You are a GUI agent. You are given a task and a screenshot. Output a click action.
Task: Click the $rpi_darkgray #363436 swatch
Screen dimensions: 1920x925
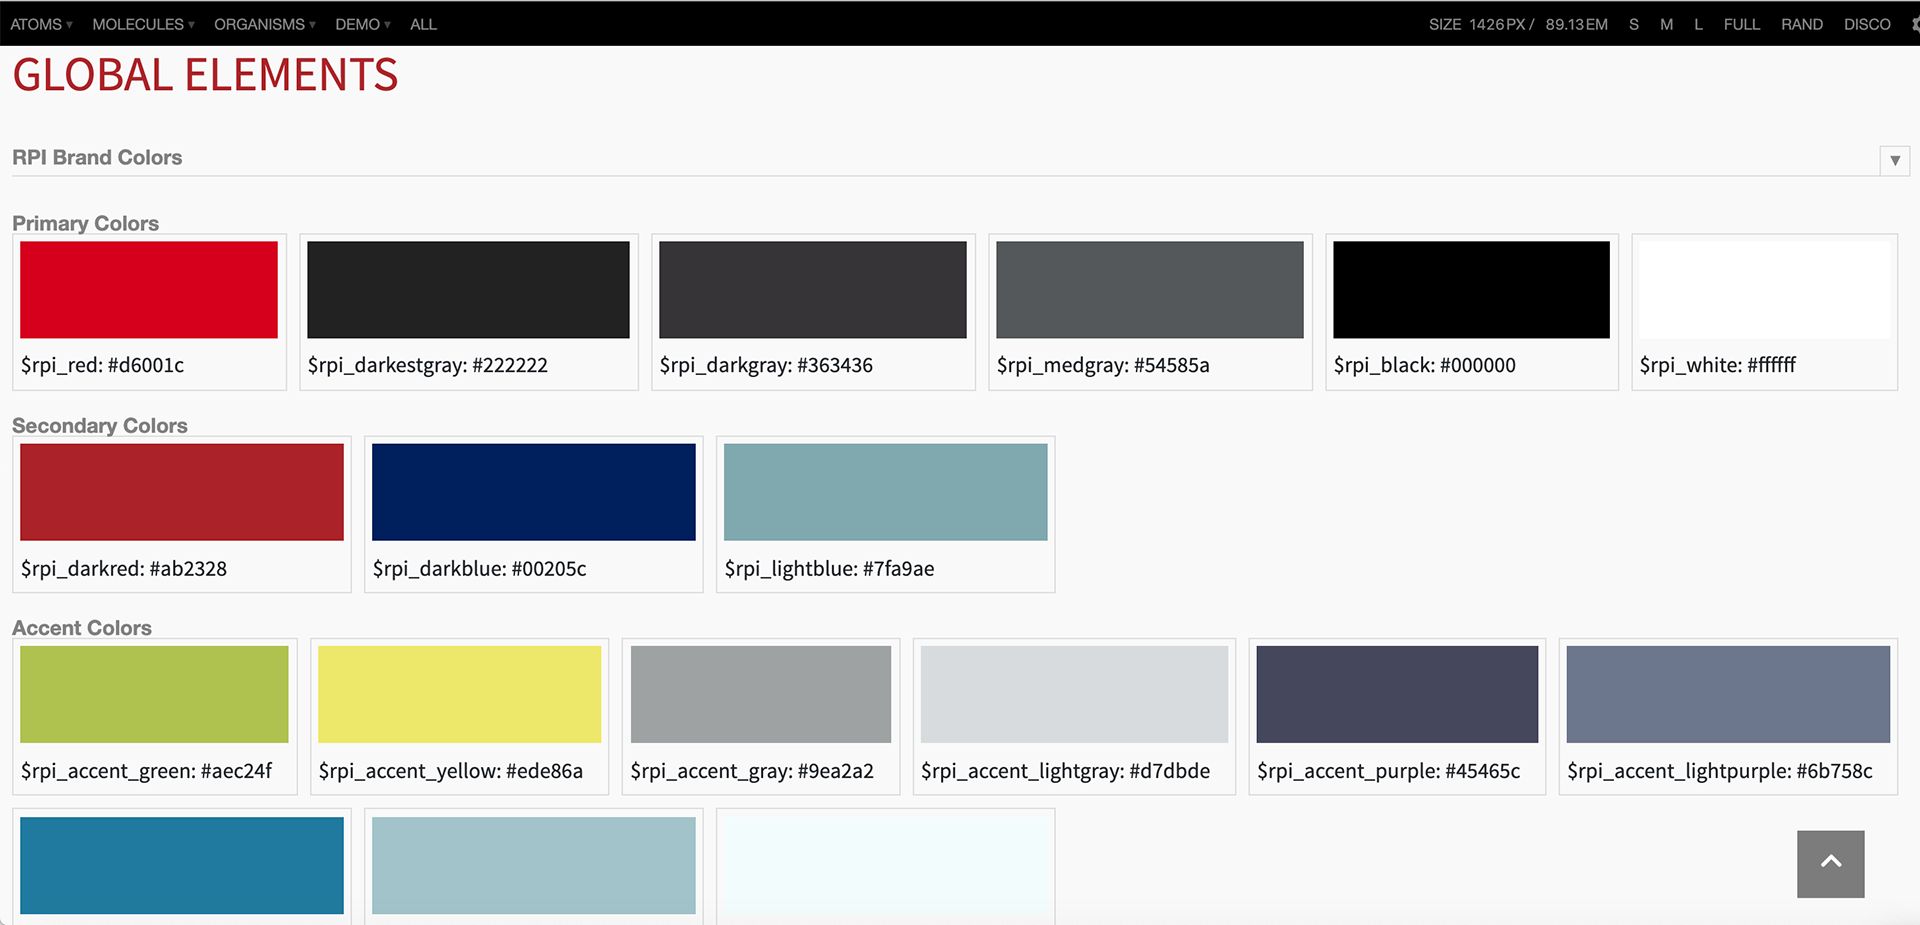(812, 290)
